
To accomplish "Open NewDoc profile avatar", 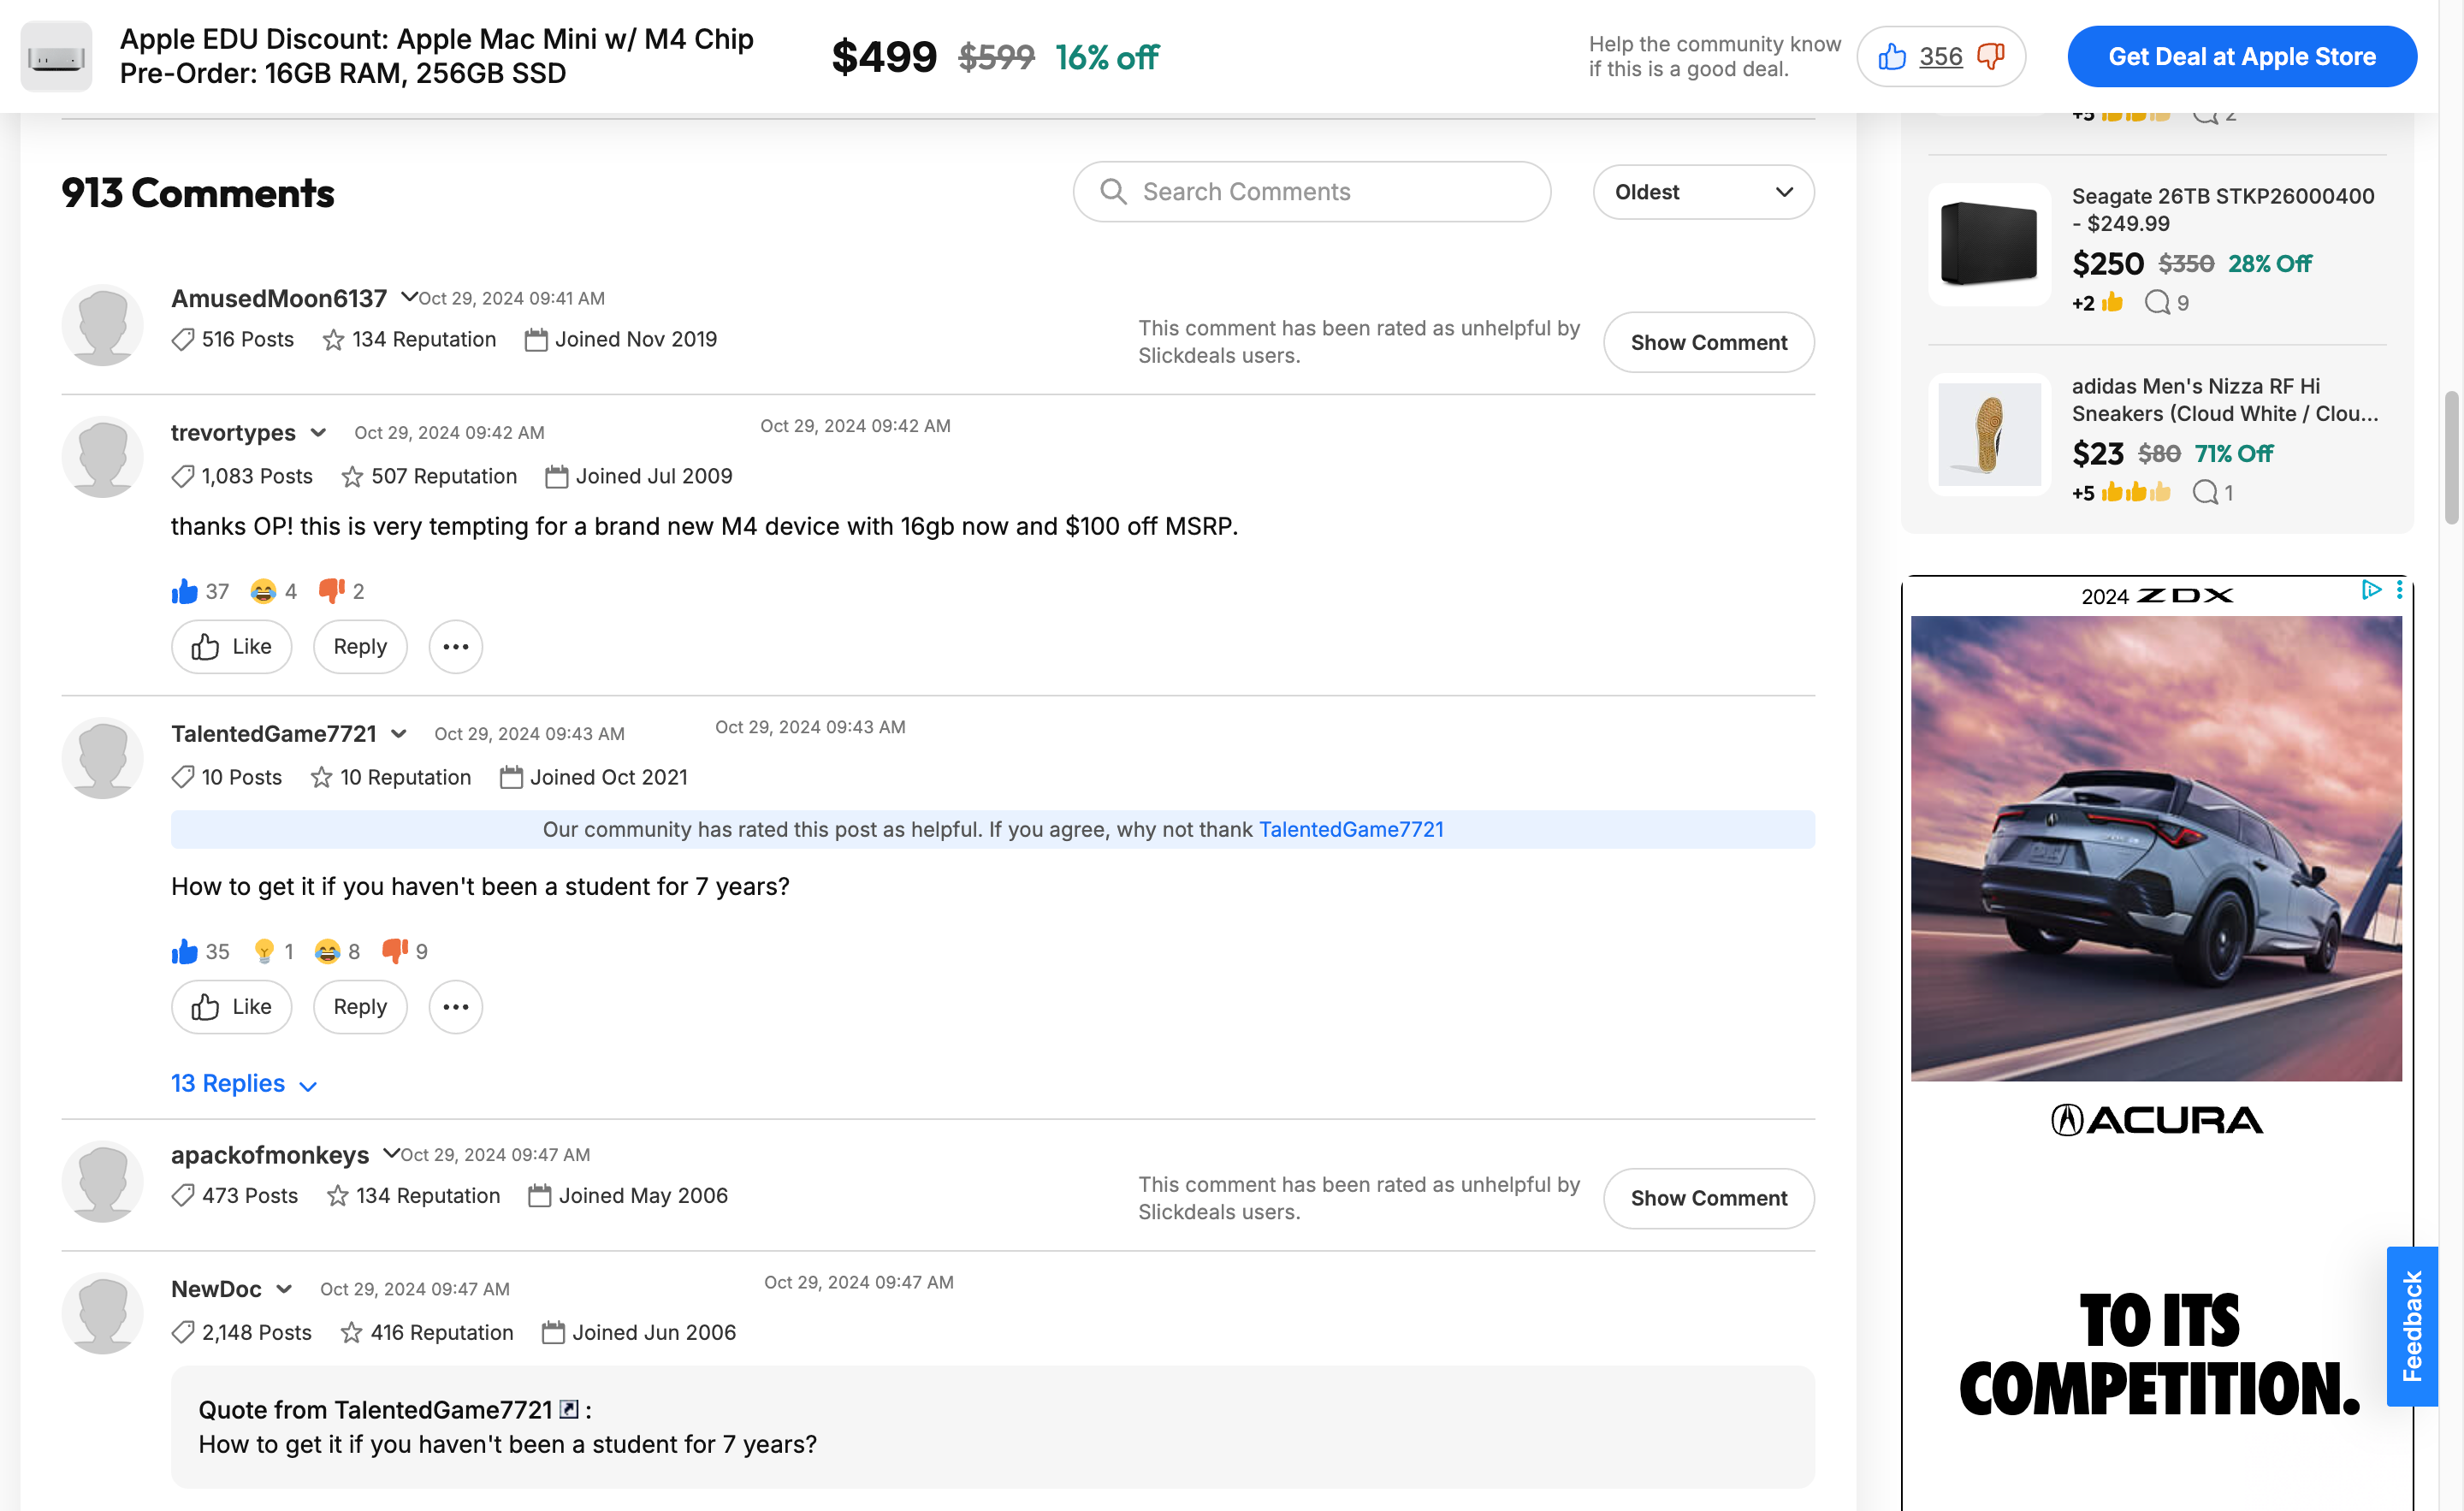I will point(102,1313).
